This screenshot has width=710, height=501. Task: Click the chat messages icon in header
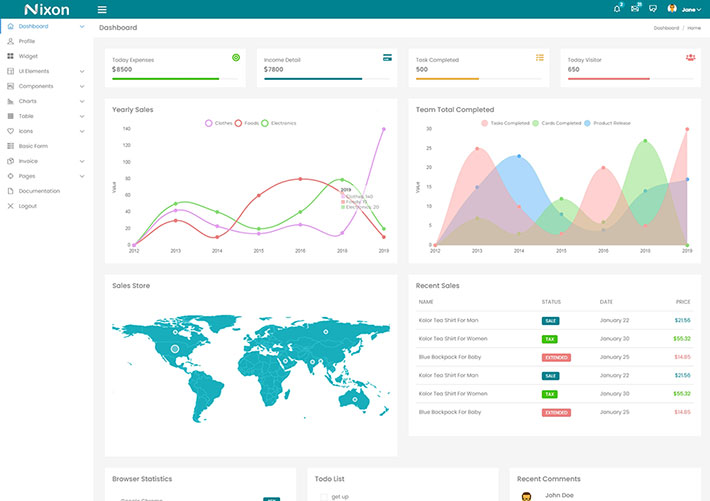[652, 9]
